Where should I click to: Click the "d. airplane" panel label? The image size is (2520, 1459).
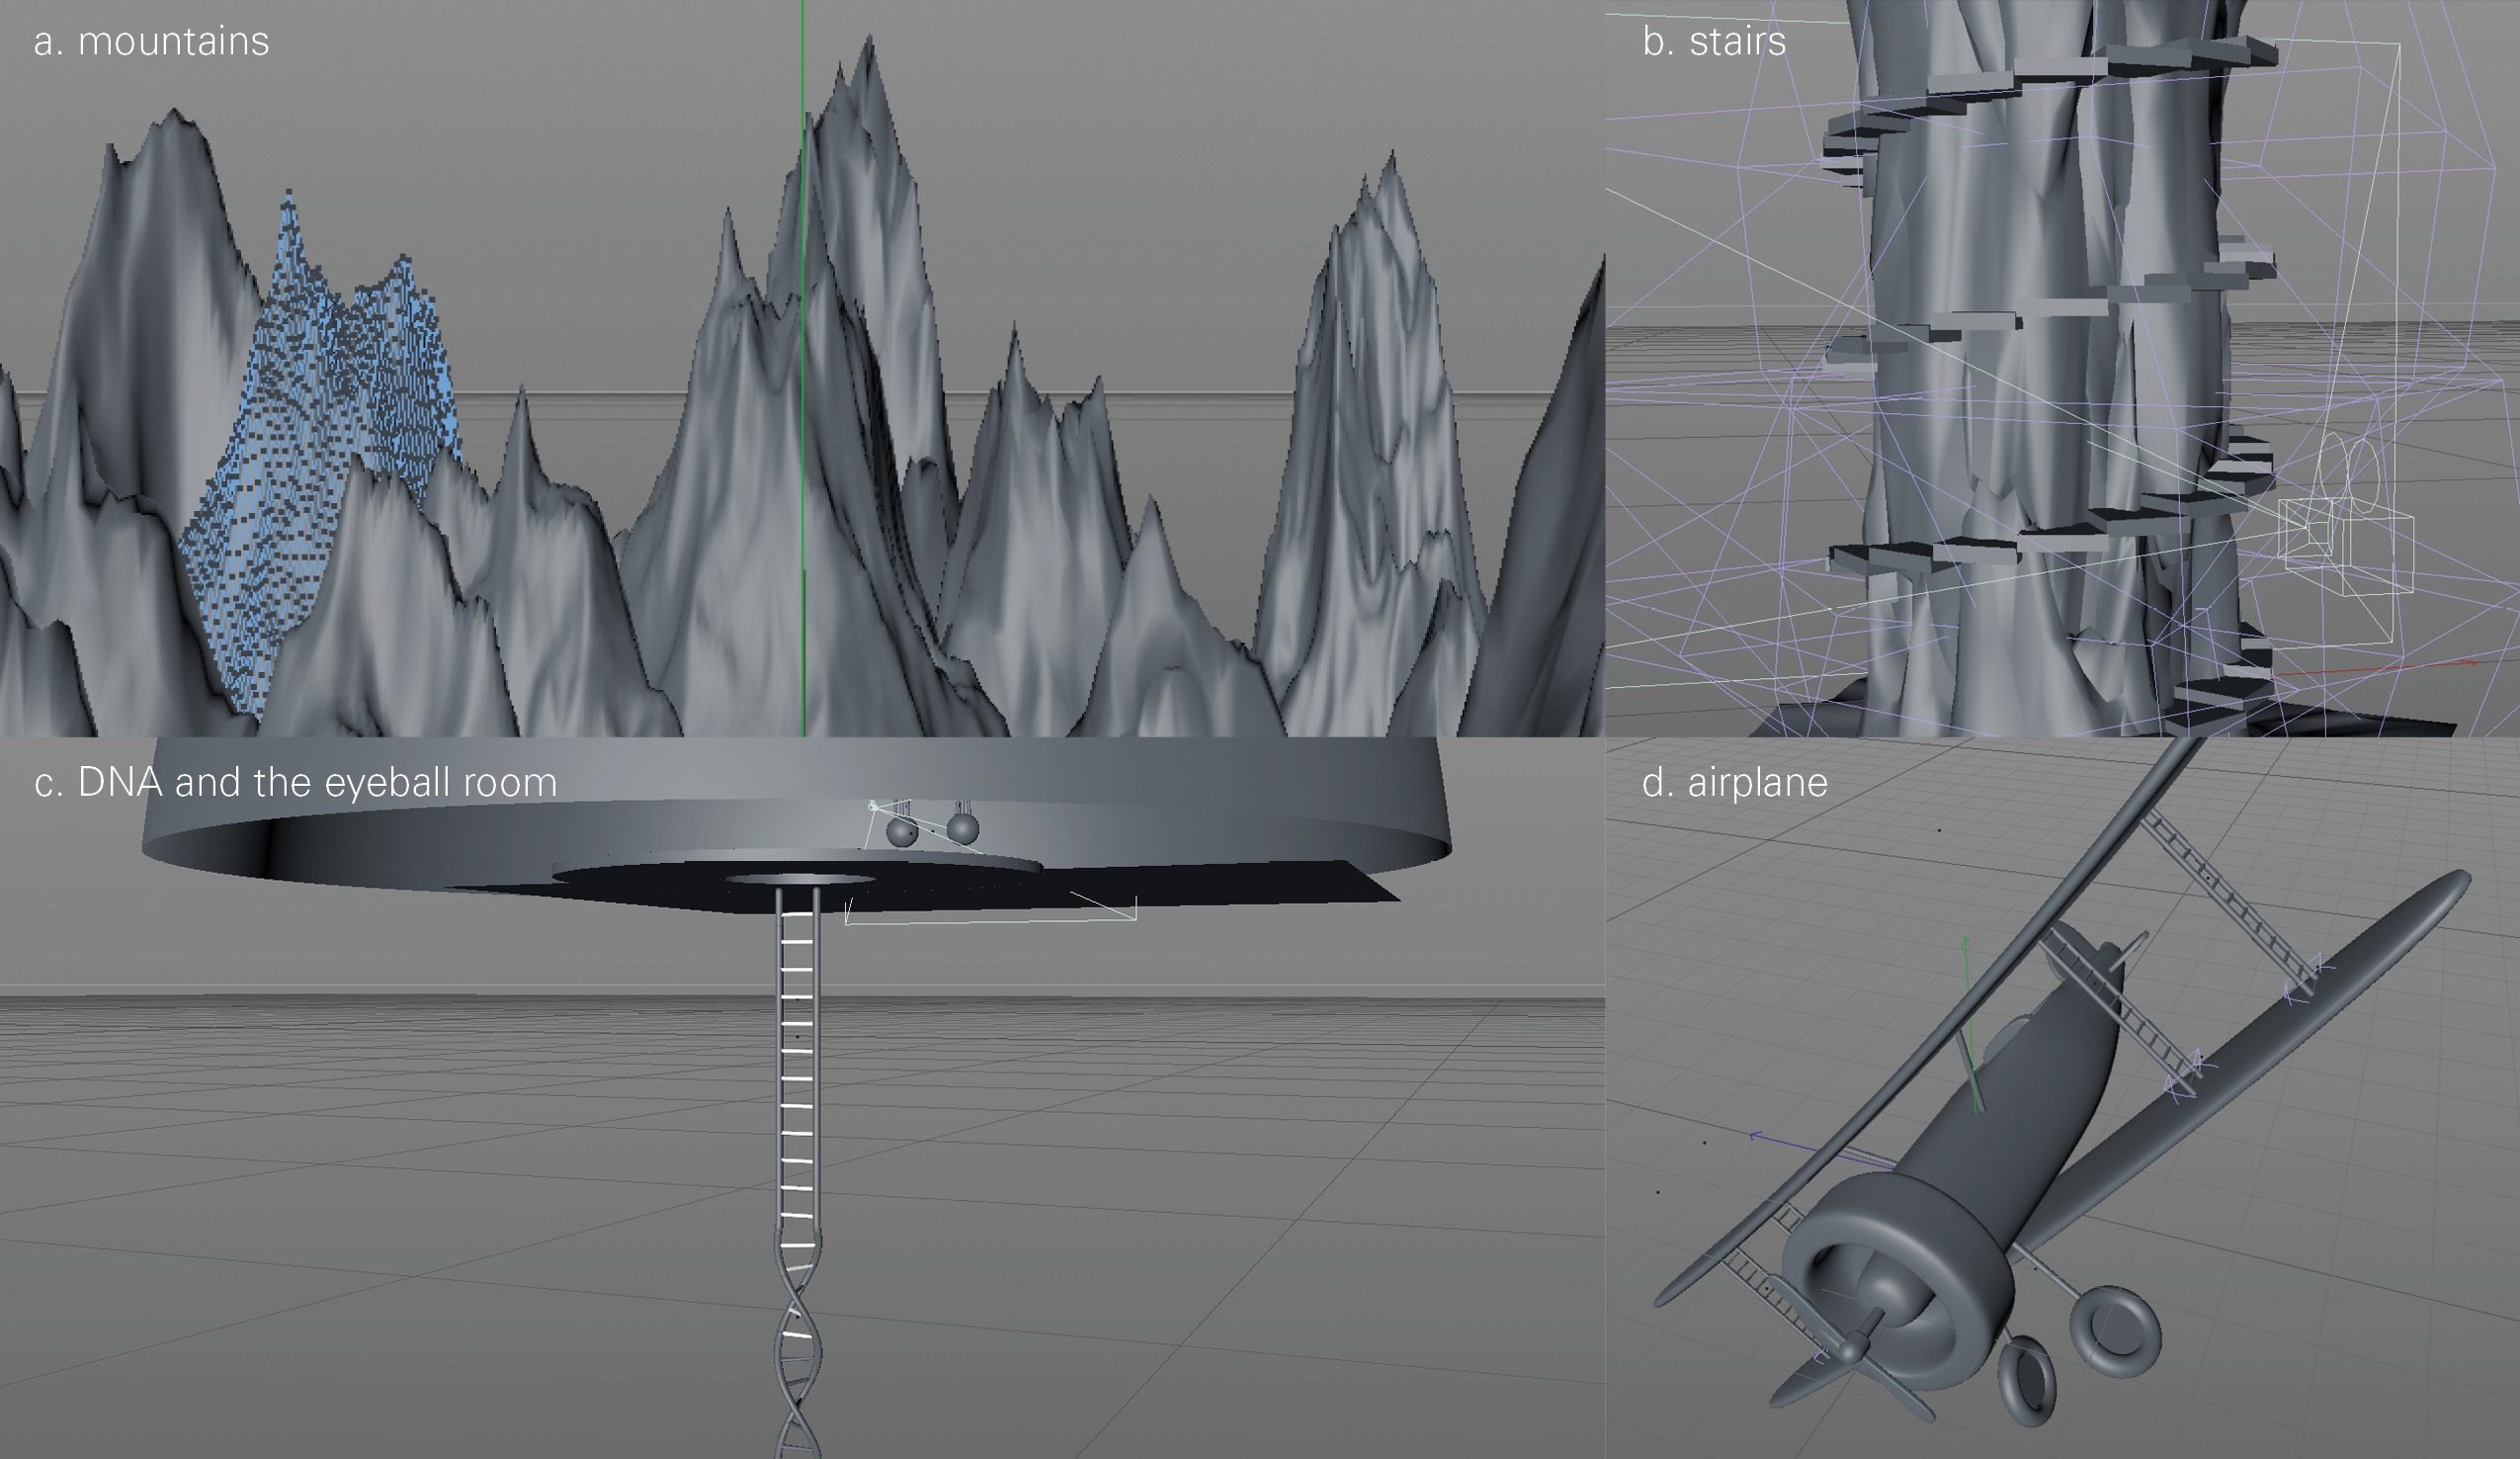point(1734,783)
